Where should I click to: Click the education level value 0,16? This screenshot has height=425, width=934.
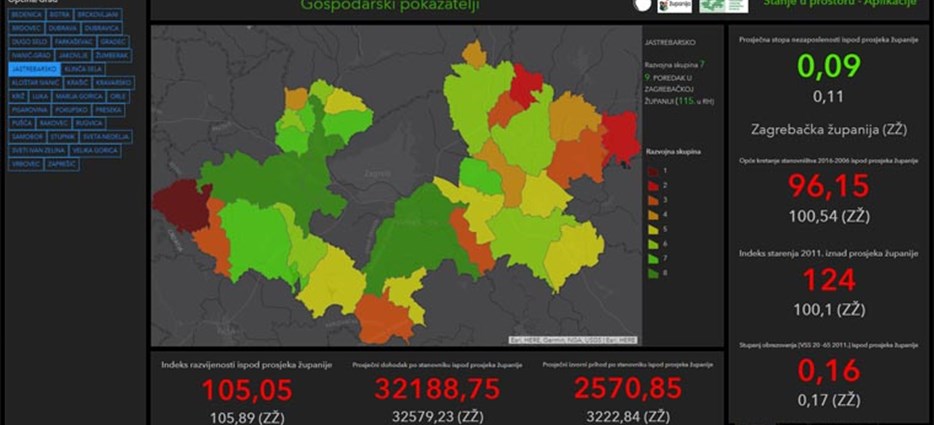[829, 370]
